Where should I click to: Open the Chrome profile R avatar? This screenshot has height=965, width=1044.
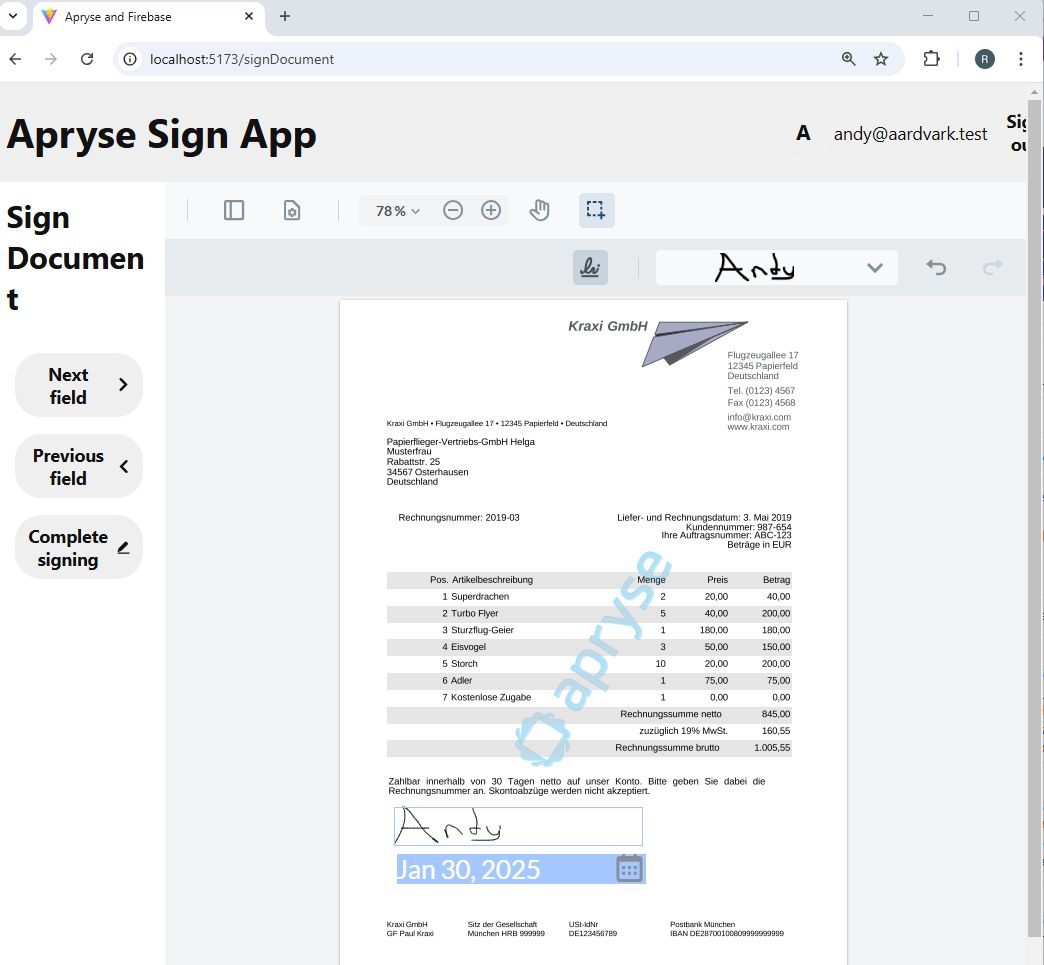tap(985, 59)
